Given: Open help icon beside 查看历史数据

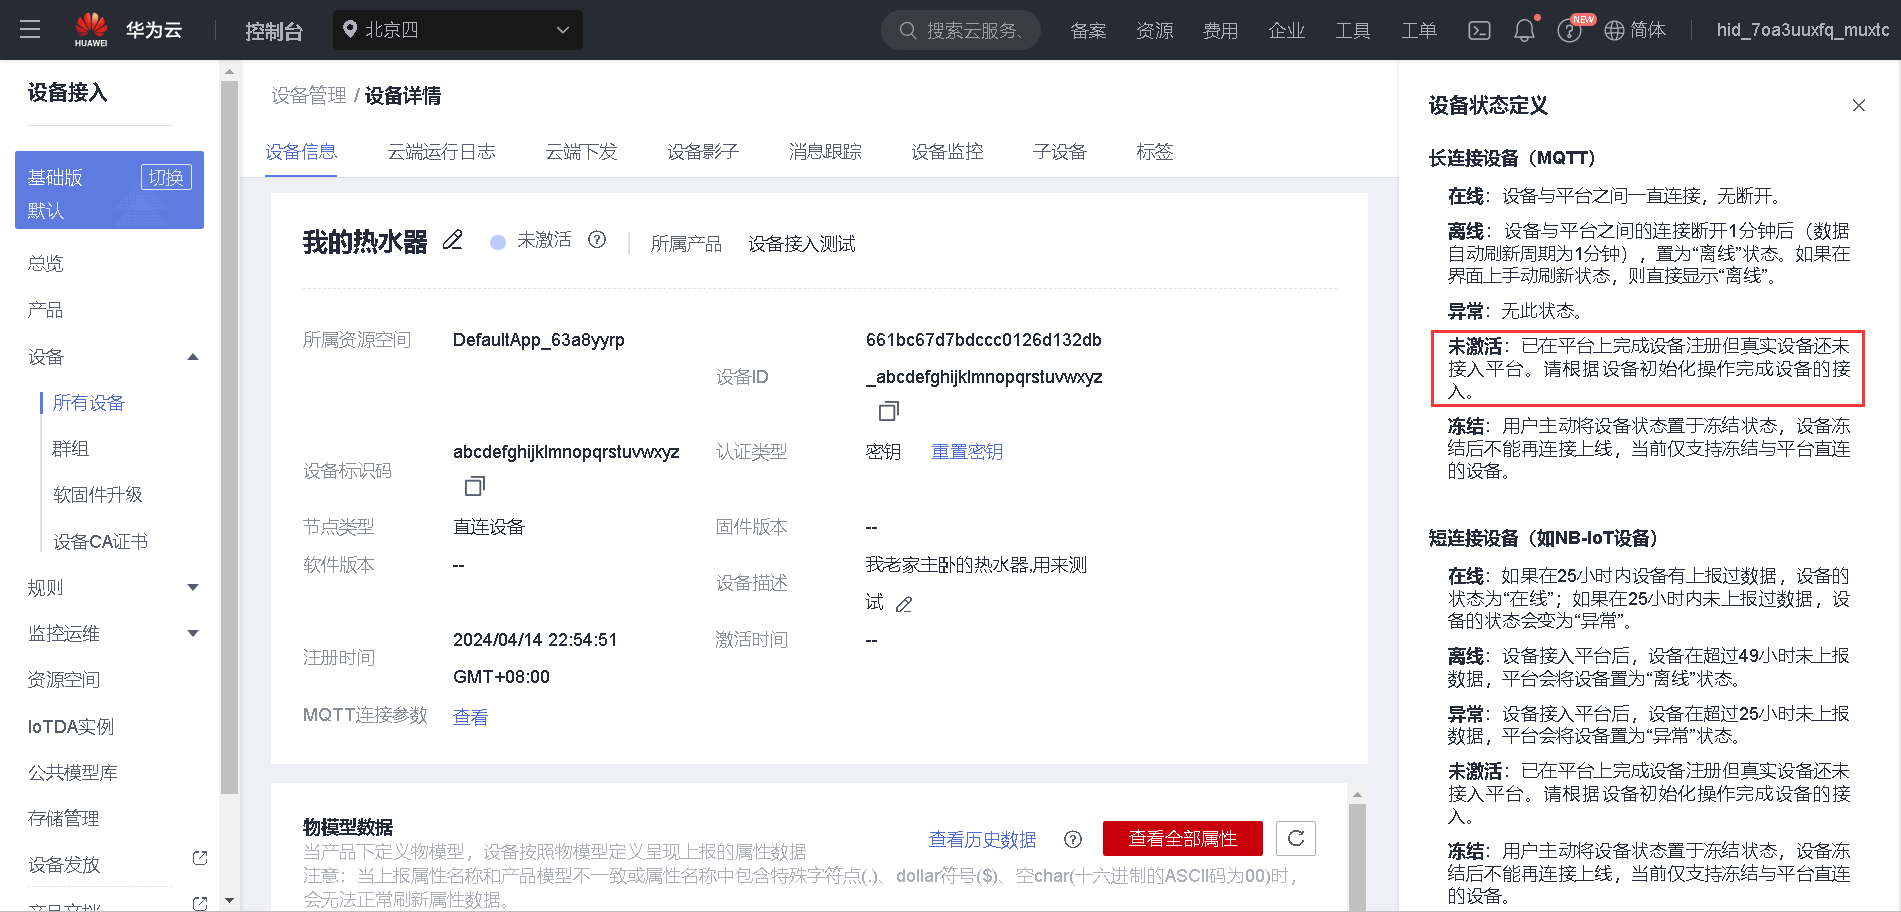Looking at the screenshot, I should [1073, 839].
